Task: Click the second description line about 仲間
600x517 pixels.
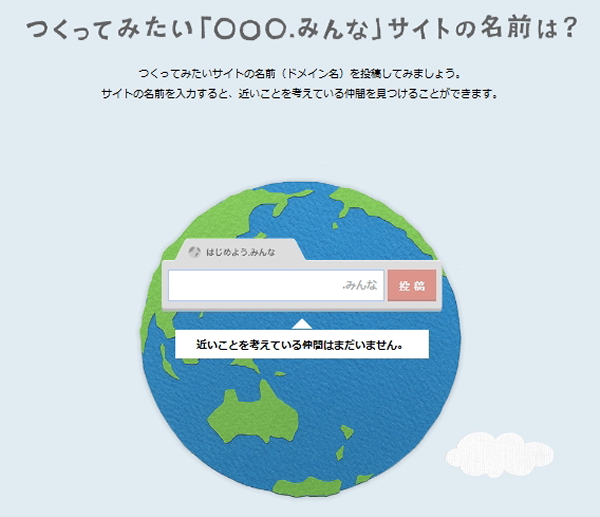Action: (x=300, y=94)
